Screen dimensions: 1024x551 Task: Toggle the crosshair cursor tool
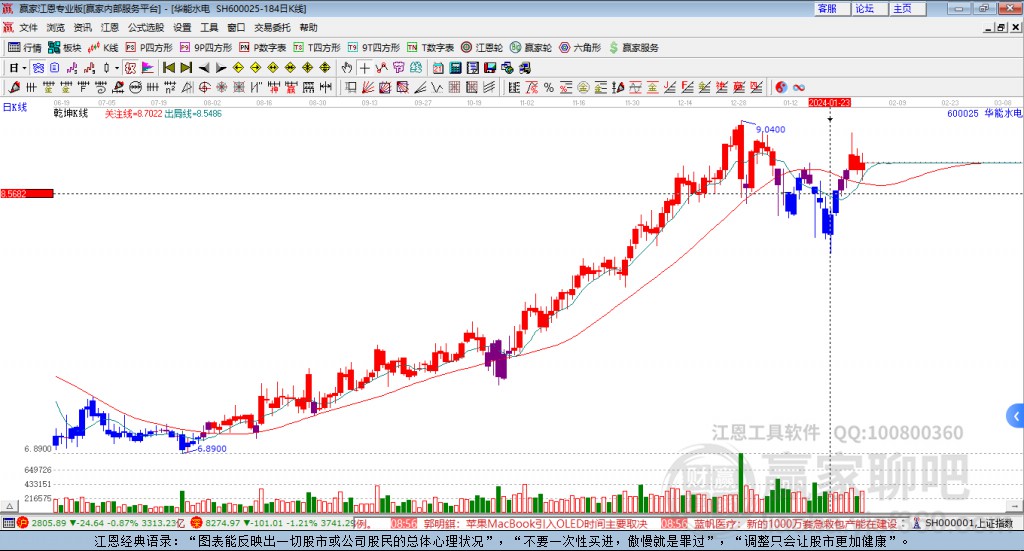(x=364, y=68)
